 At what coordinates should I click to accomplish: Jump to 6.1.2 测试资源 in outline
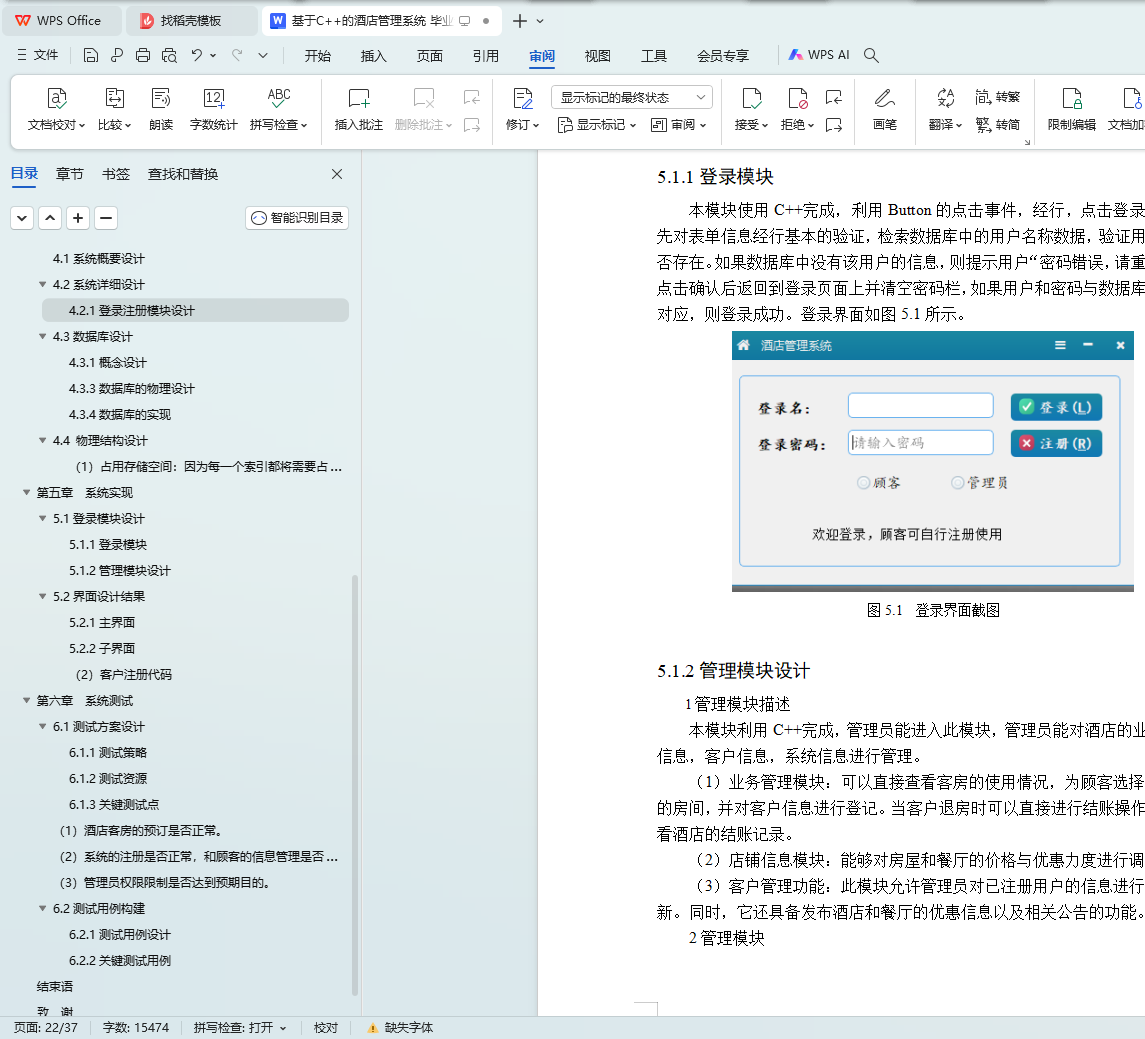coord(108,779)
